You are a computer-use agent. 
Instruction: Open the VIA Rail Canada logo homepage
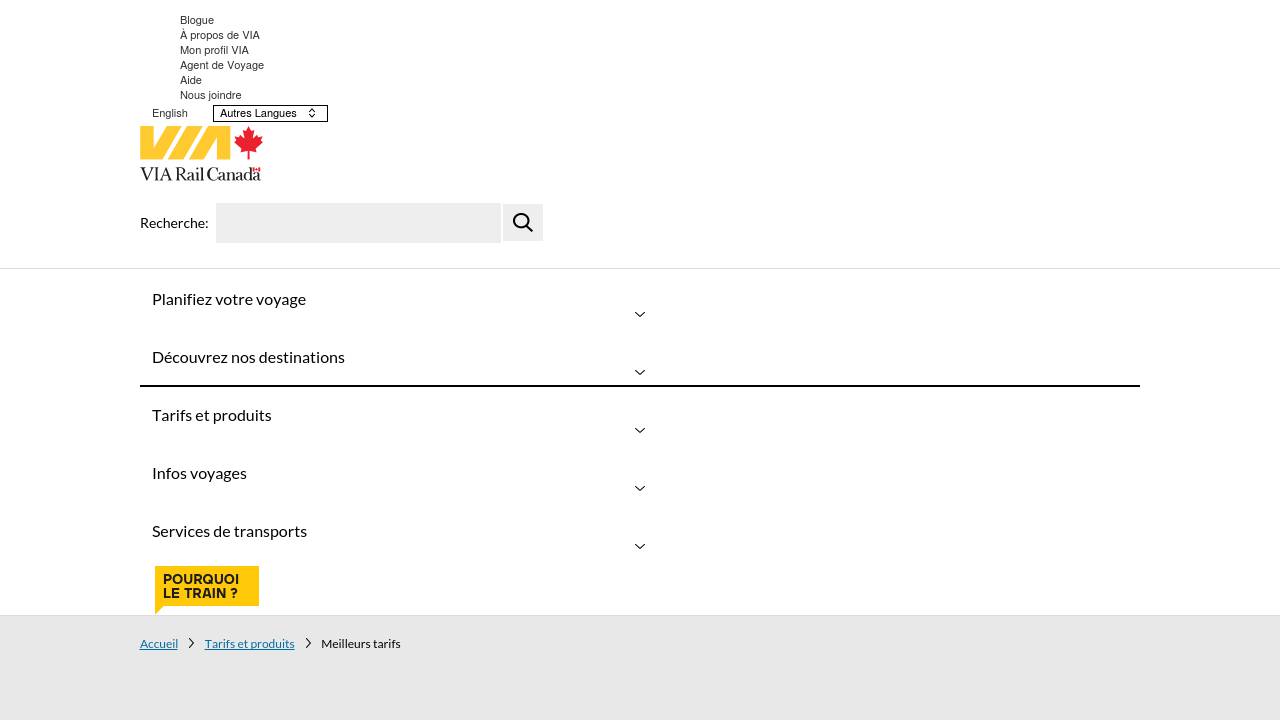[201, 153]
